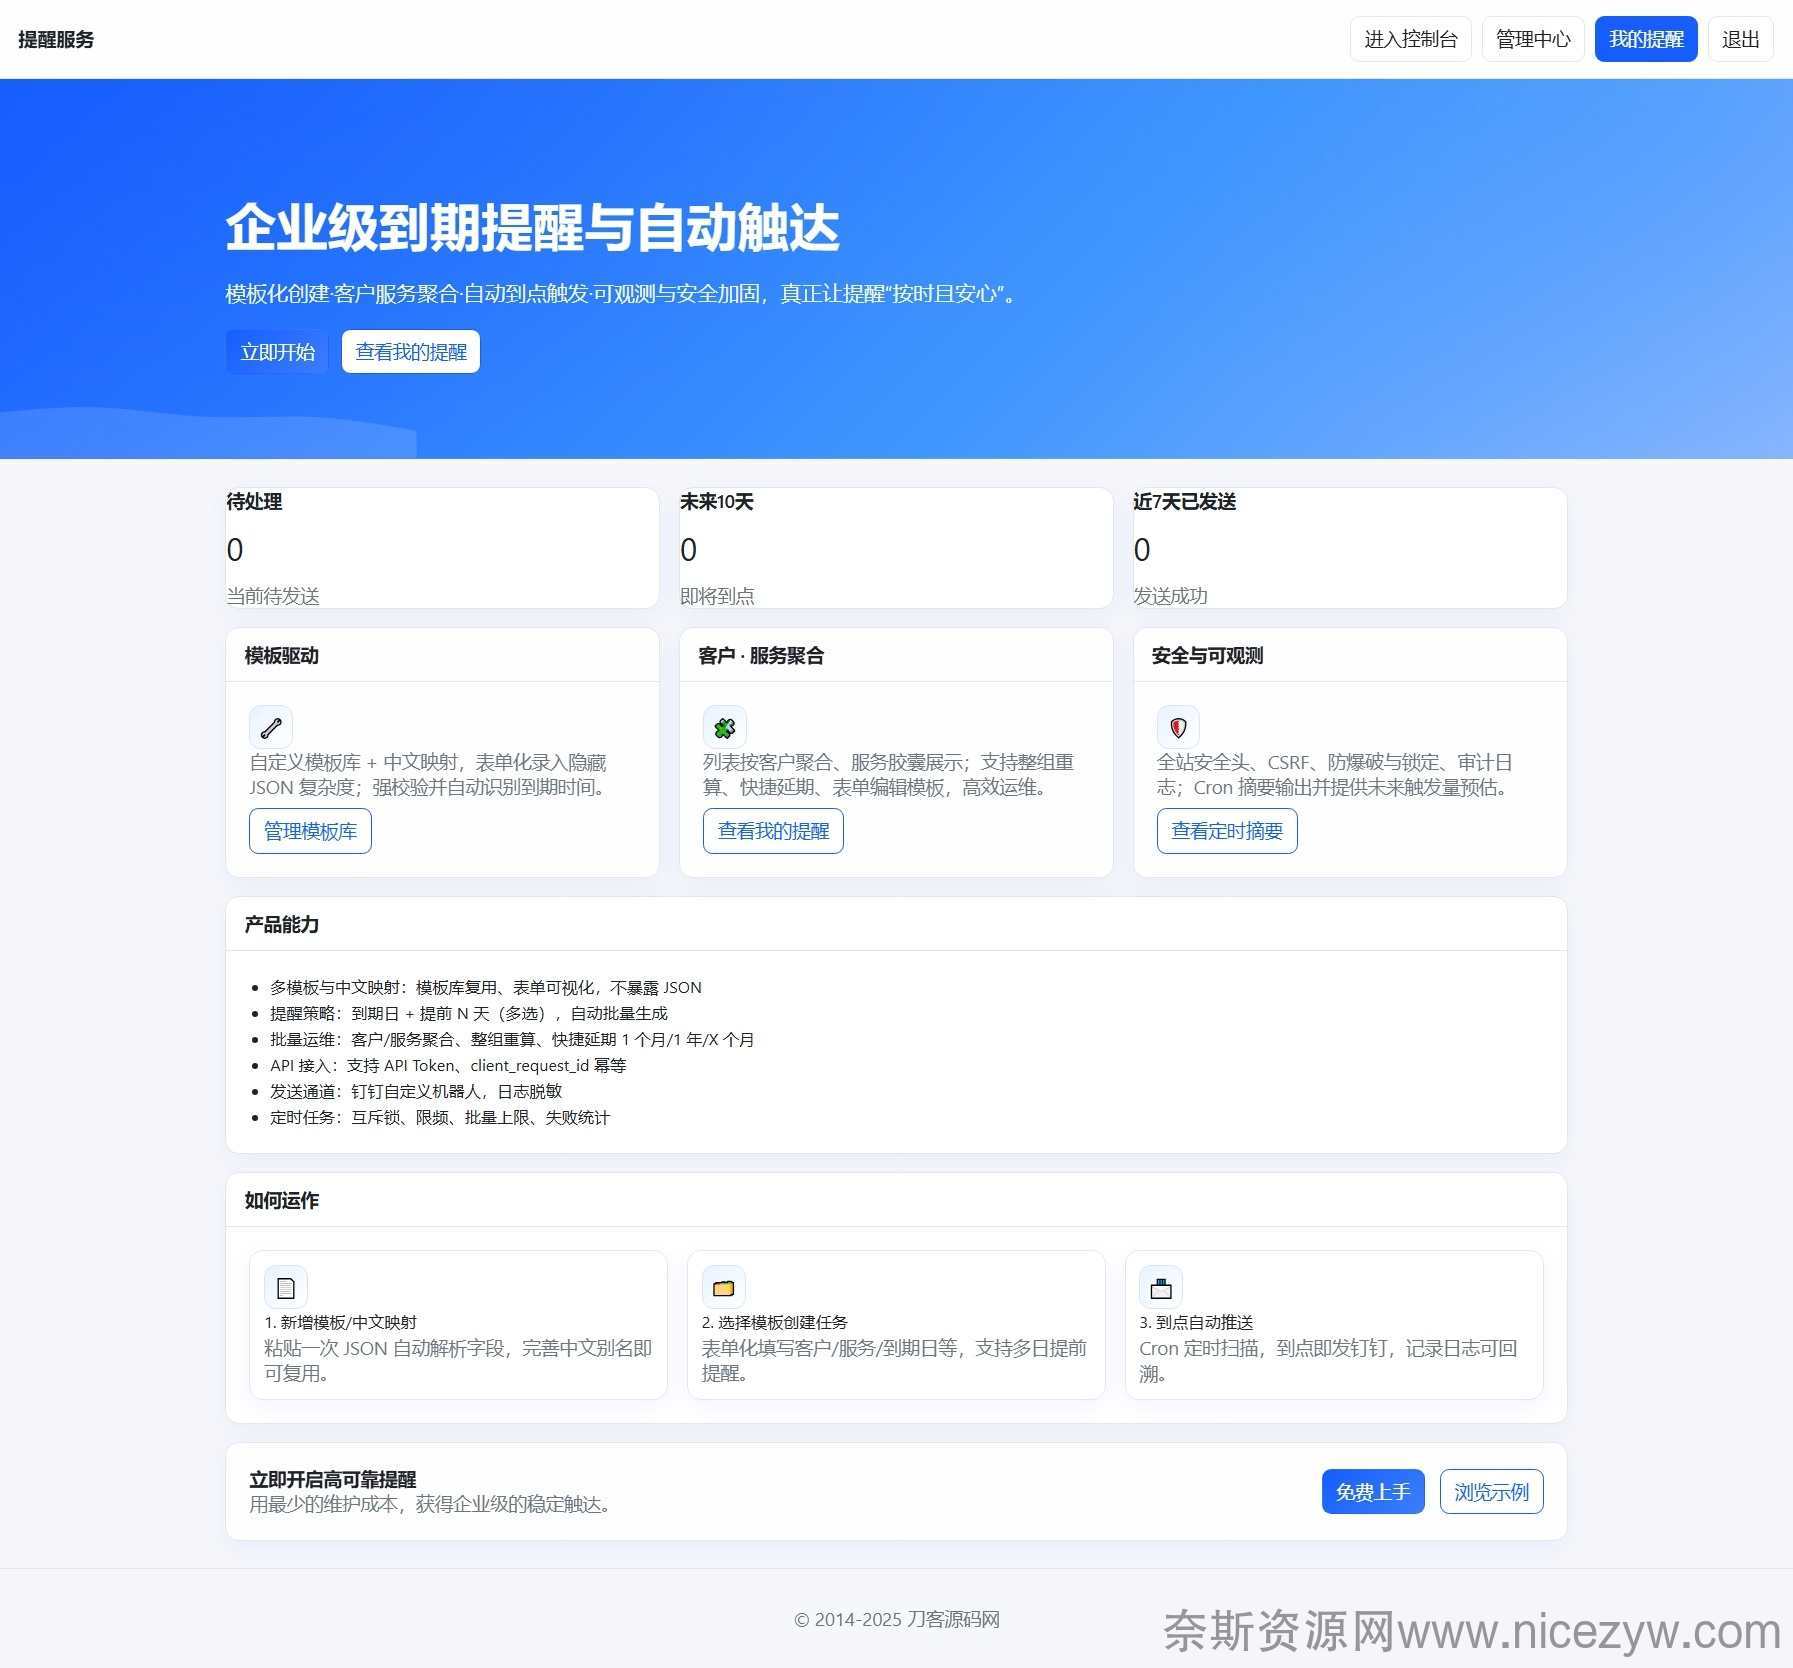The height and width of the screenshot is (1668, 1793).
Task: Open 查看定时摘要 in the 安全与可观测 card
Action: 1227,831
